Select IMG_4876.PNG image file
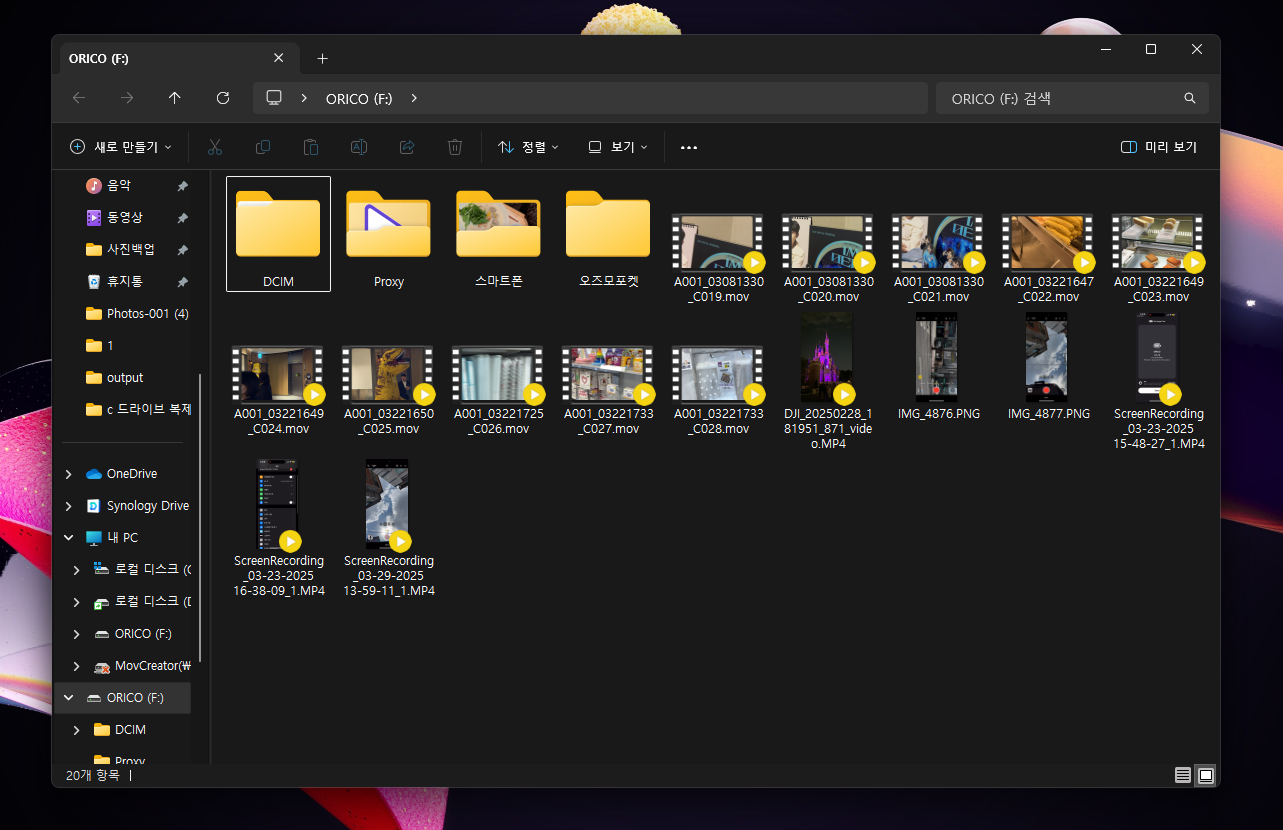1283x830 pixels. point(938,366)
